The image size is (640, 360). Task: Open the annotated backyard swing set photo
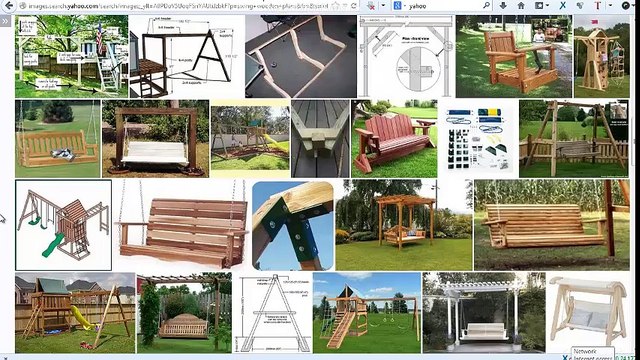click(71, 57)
